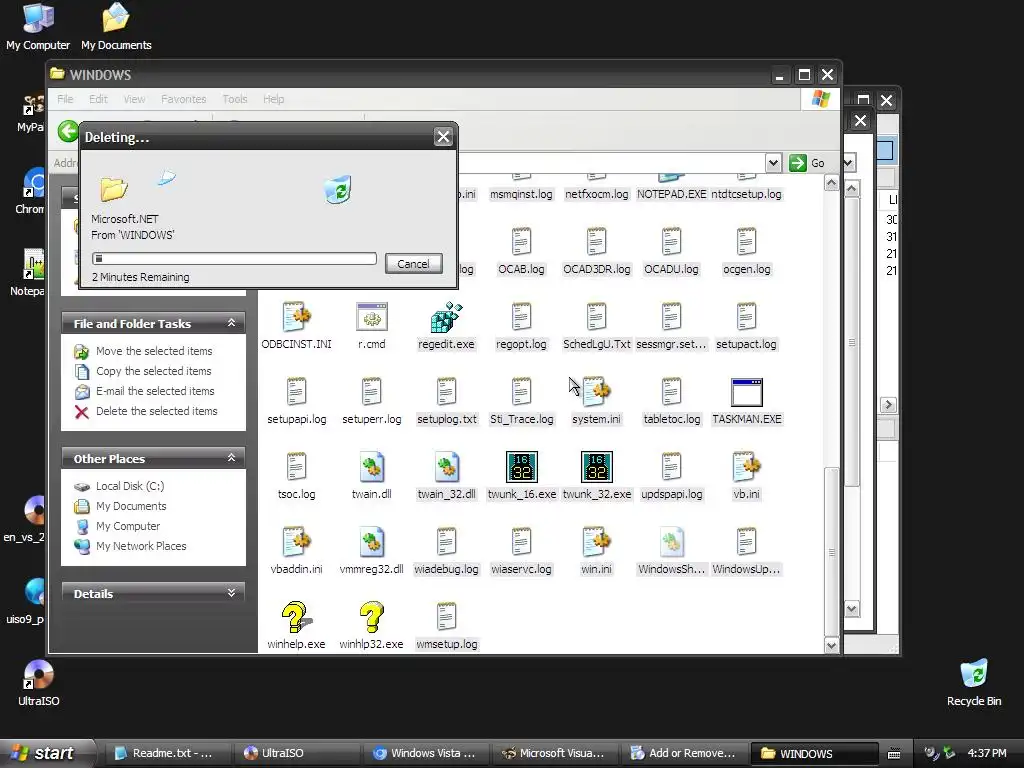Cancel the Deleting operation

[413, 263]
